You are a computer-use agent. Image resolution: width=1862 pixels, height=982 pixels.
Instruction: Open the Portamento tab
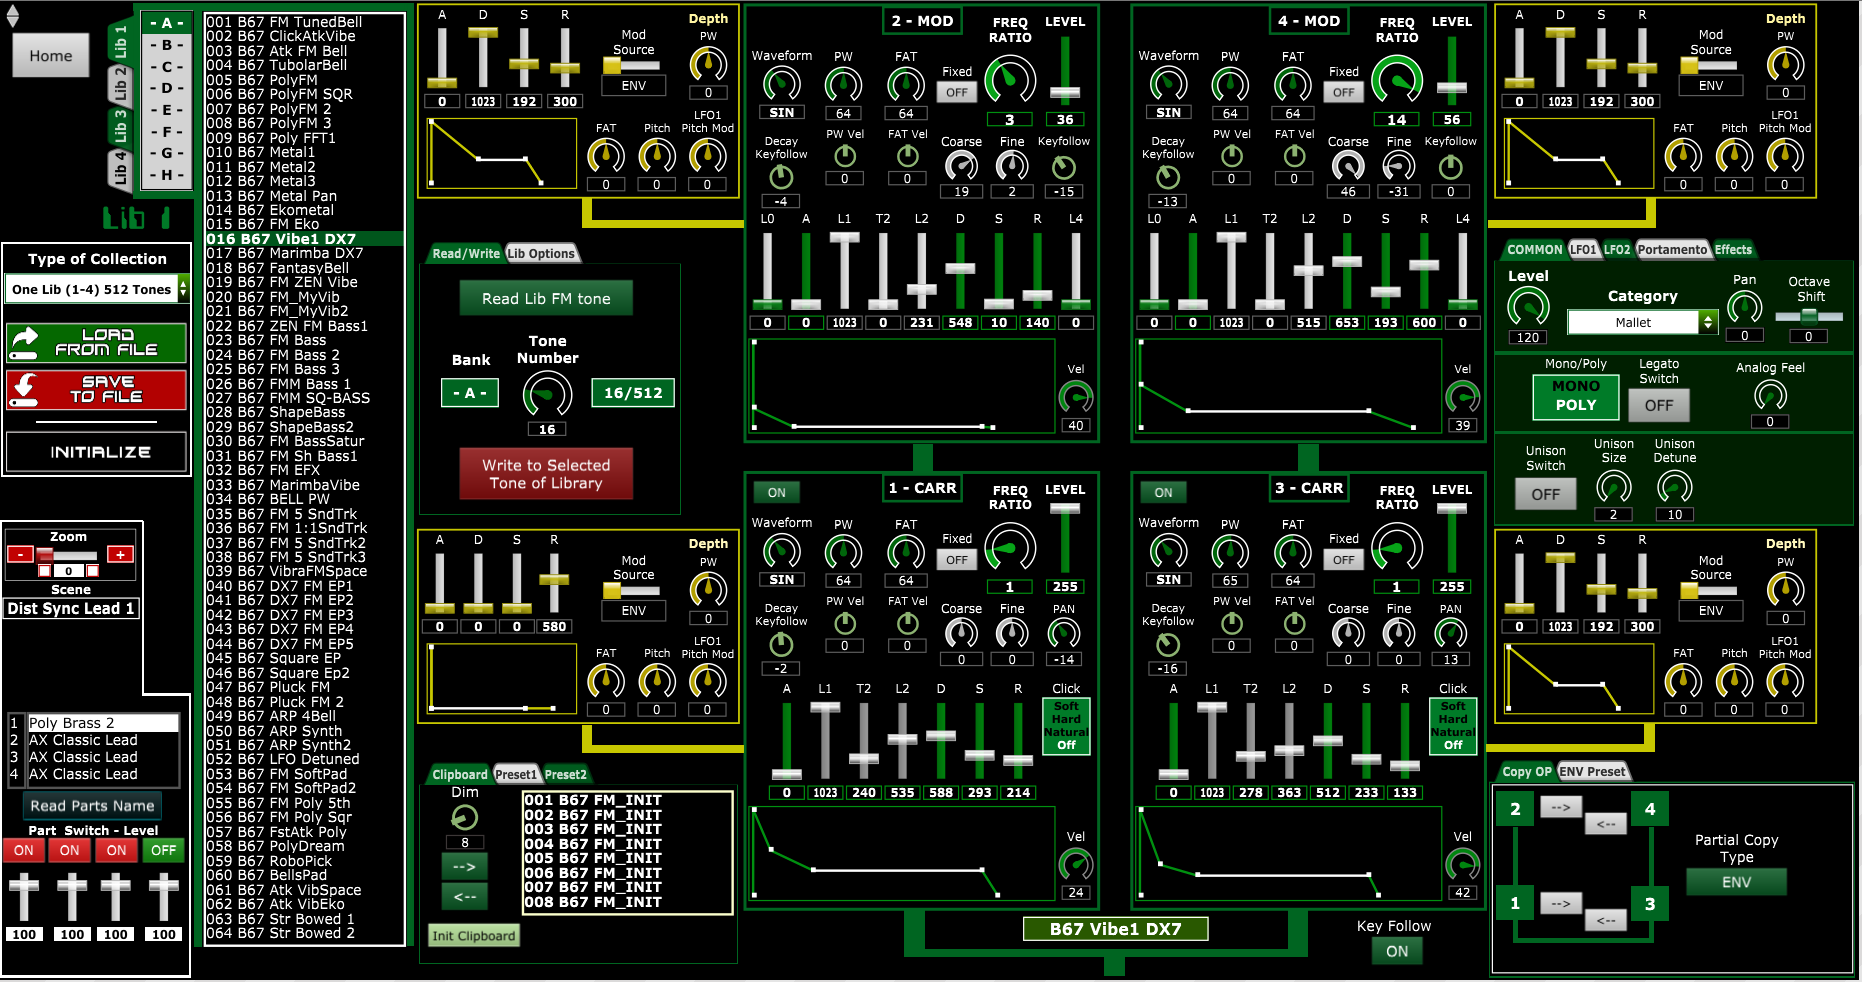tap(1672, 249)
